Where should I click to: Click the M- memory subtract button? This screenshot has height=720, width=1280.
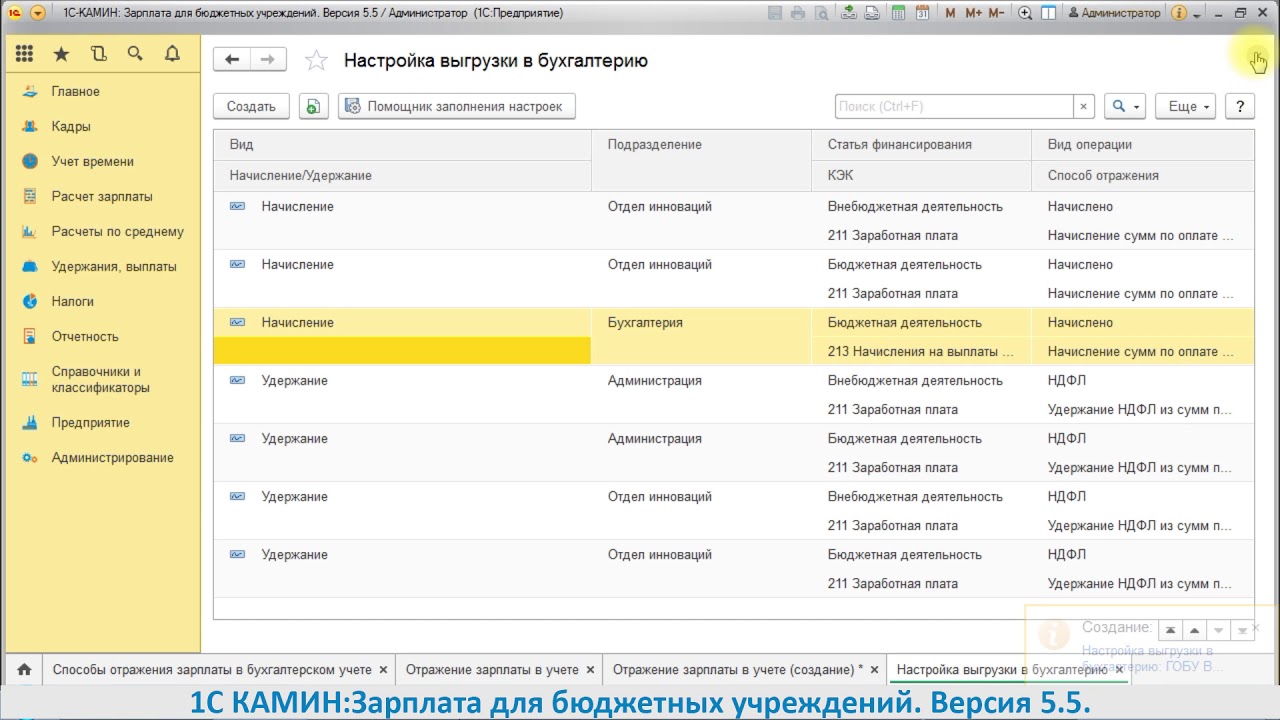pyautogui.click(x=997, y=13)
